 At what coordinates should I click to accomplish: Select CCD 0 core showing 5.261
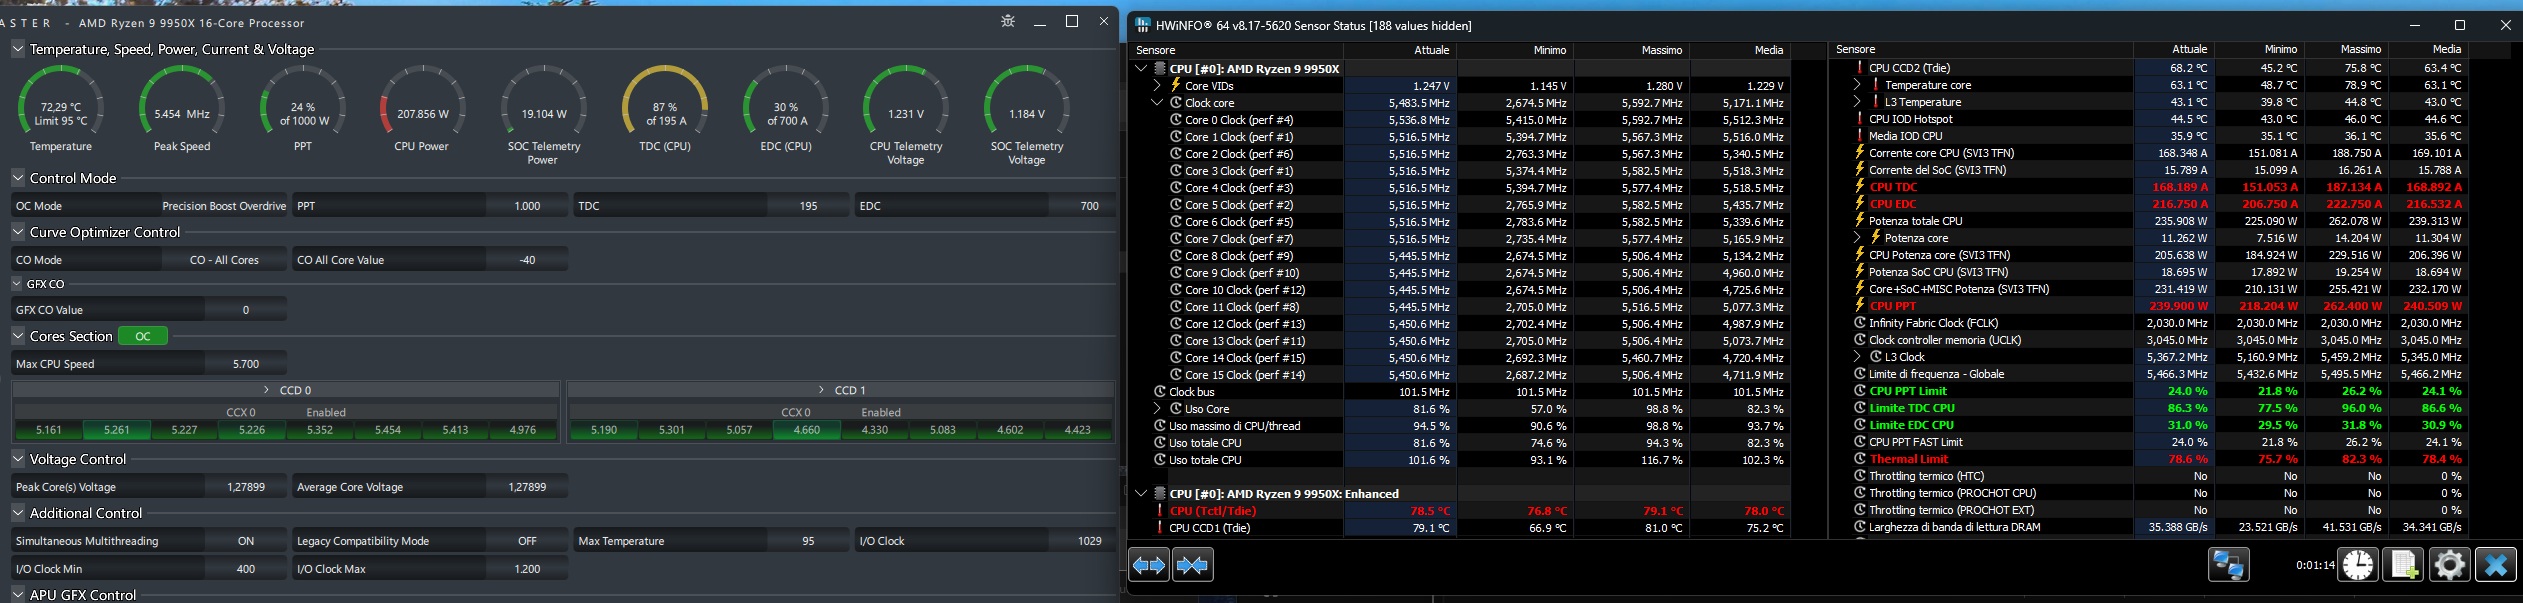click(x=117, y=430)
